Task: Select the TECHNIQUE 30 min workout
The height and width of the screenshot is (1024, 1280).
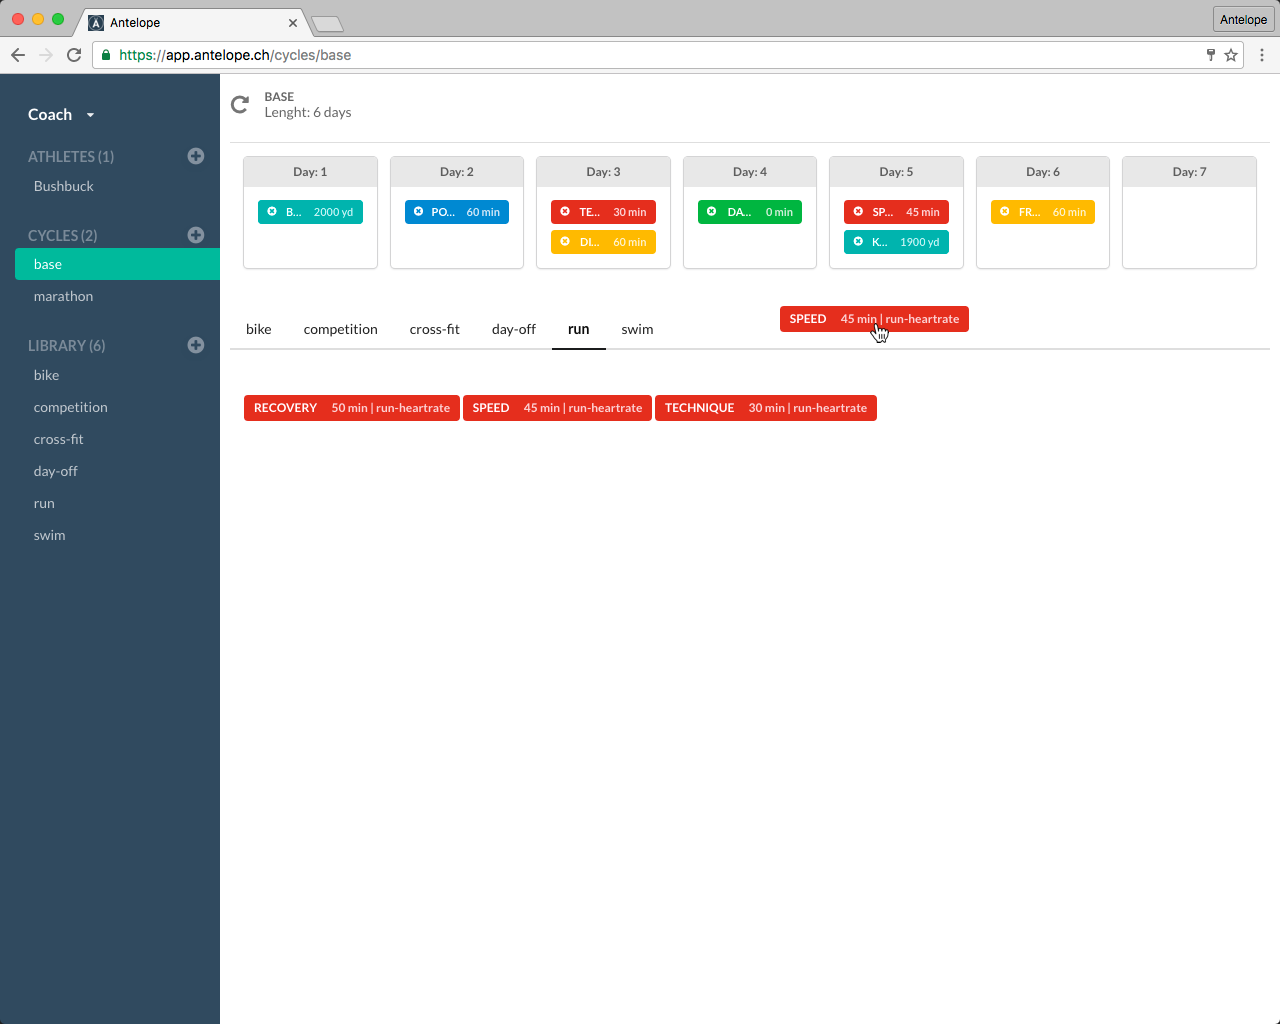Action: (x=766, y=408)
